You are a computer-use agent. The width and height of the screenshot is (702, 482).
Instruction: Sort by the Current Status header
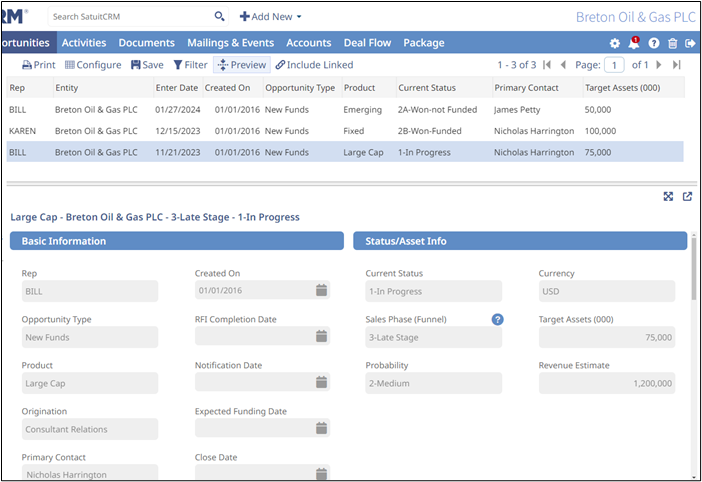pyautogui.click(x=444, y=88)
